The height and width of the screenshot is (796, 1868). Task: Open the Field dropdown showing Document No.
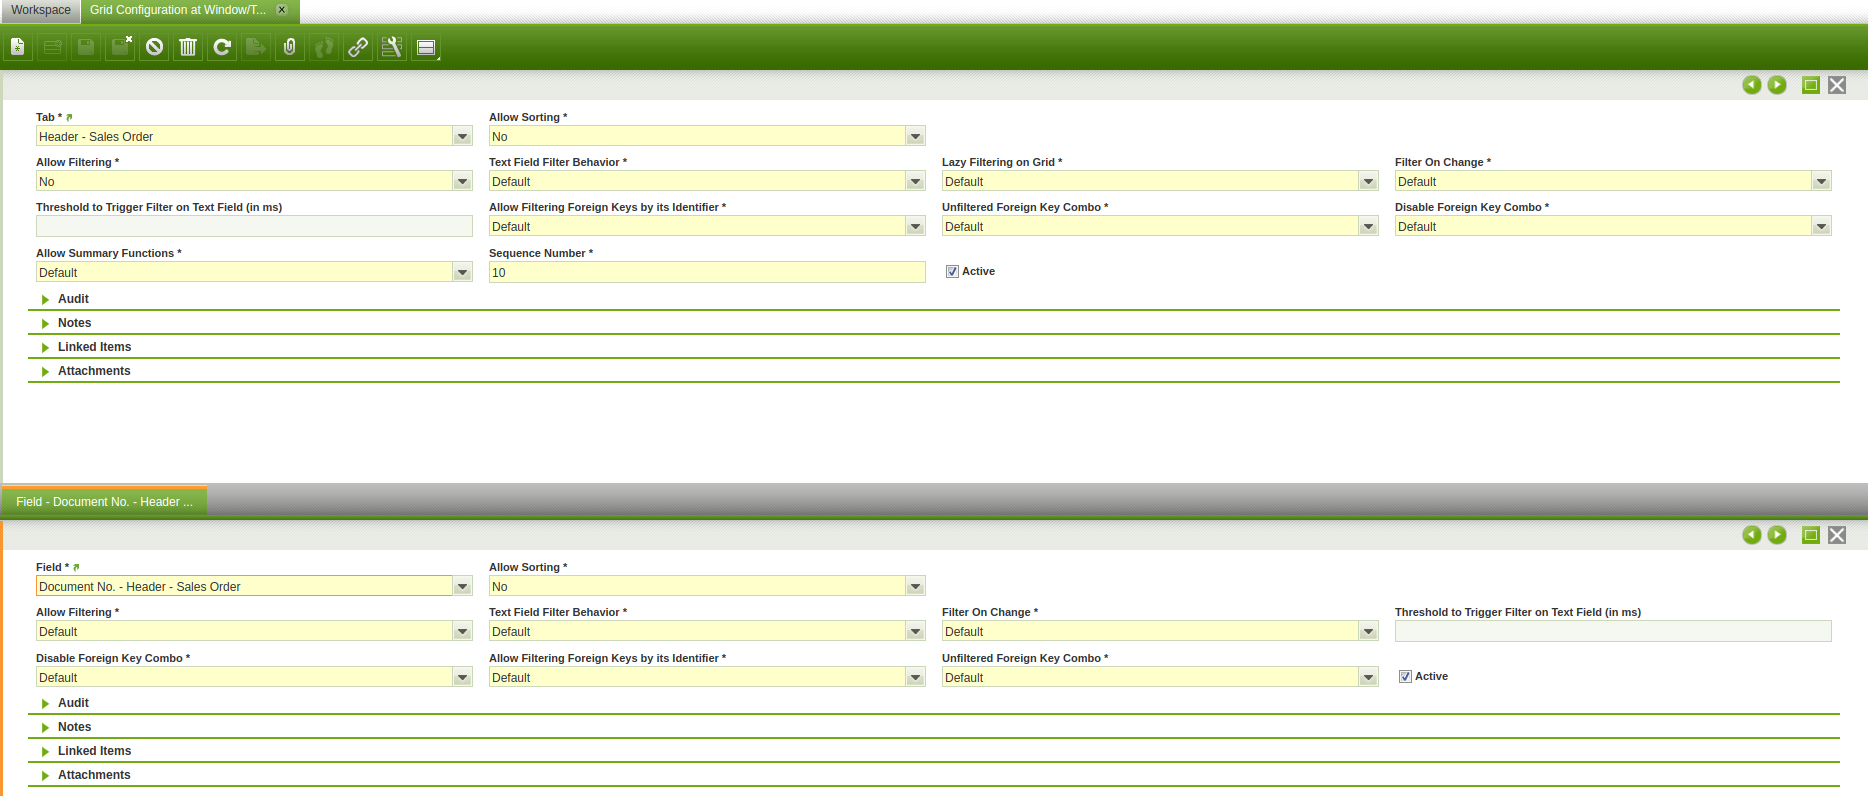[462, 586]
